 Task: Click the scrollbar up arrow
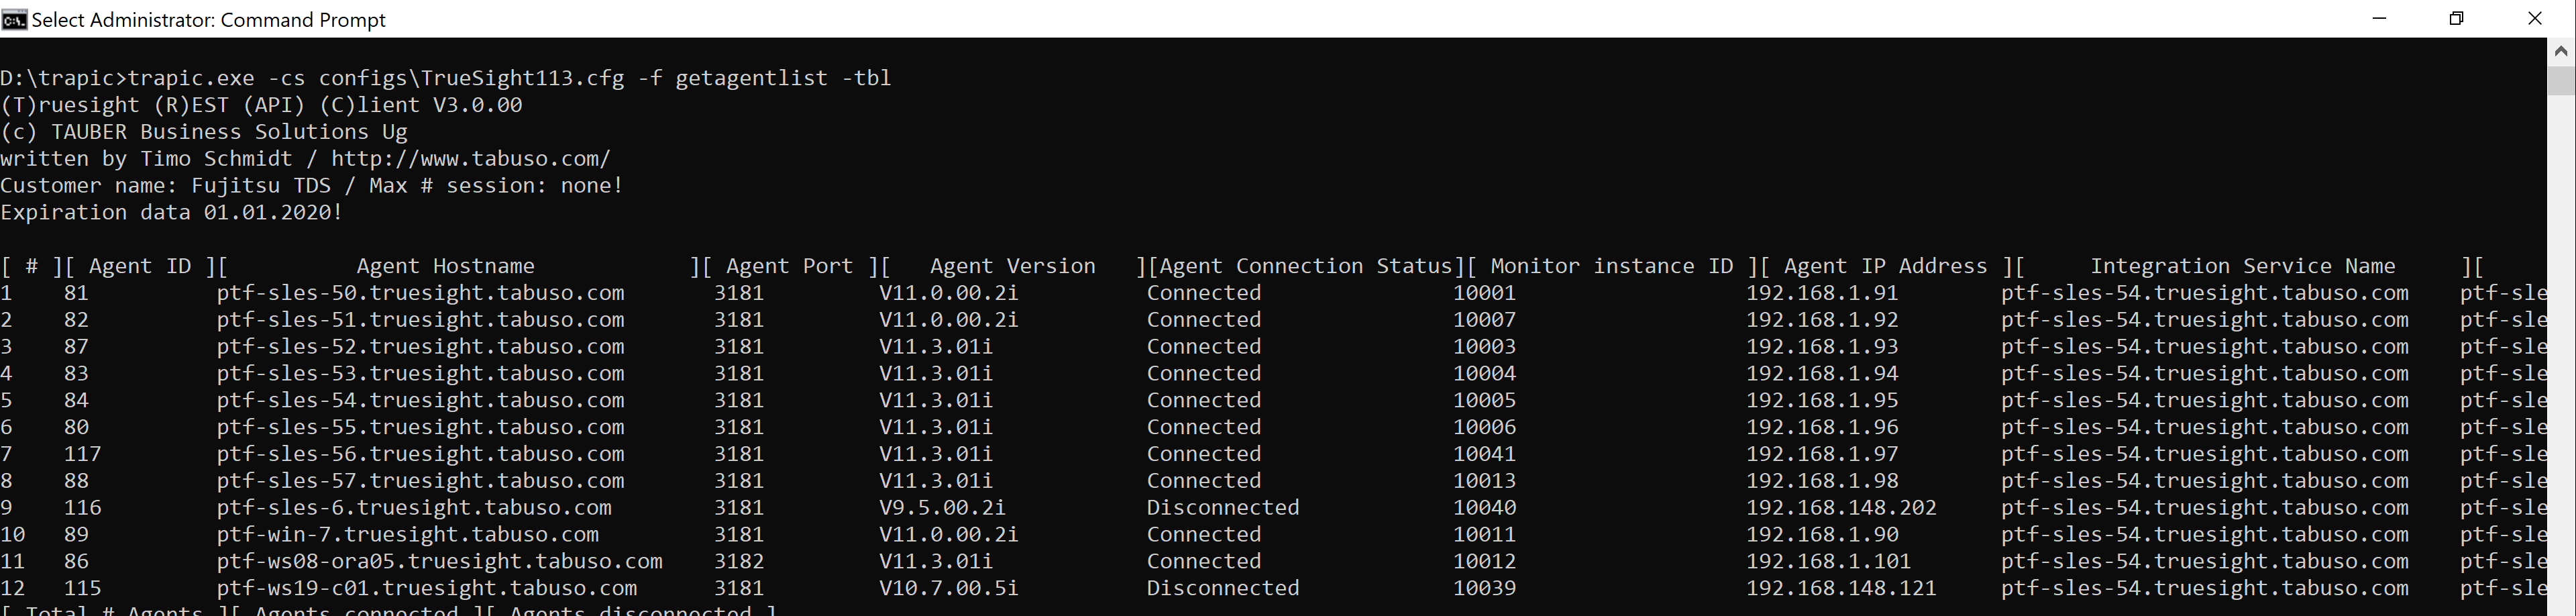2561,50
